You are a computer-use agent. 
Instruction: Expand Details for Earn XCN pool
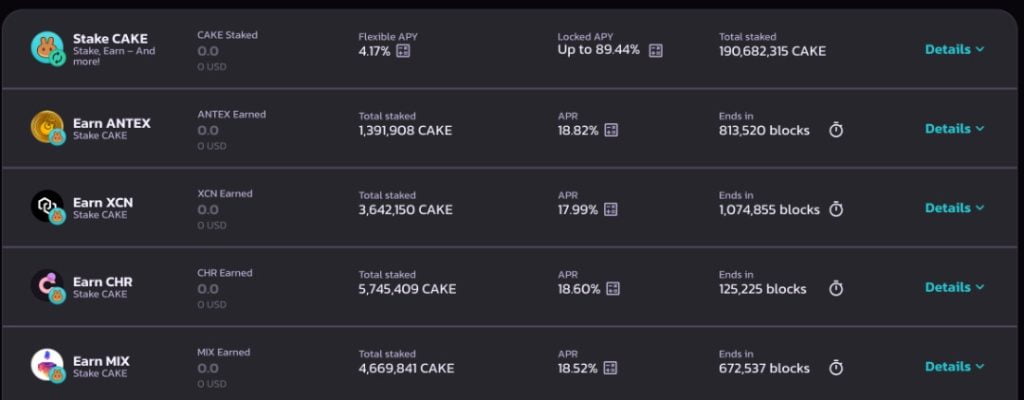point(954,208)
